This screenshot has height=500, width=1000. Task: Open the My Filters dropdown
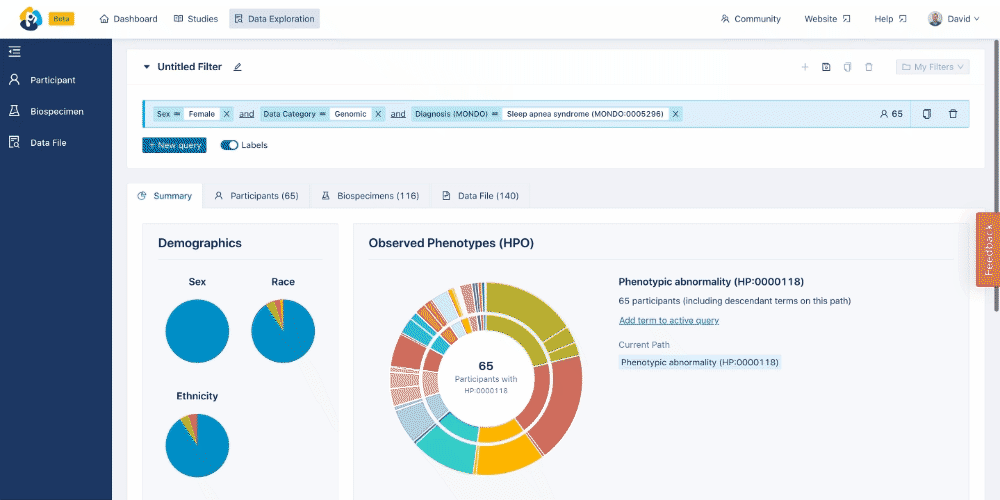[x=932, y=67]
